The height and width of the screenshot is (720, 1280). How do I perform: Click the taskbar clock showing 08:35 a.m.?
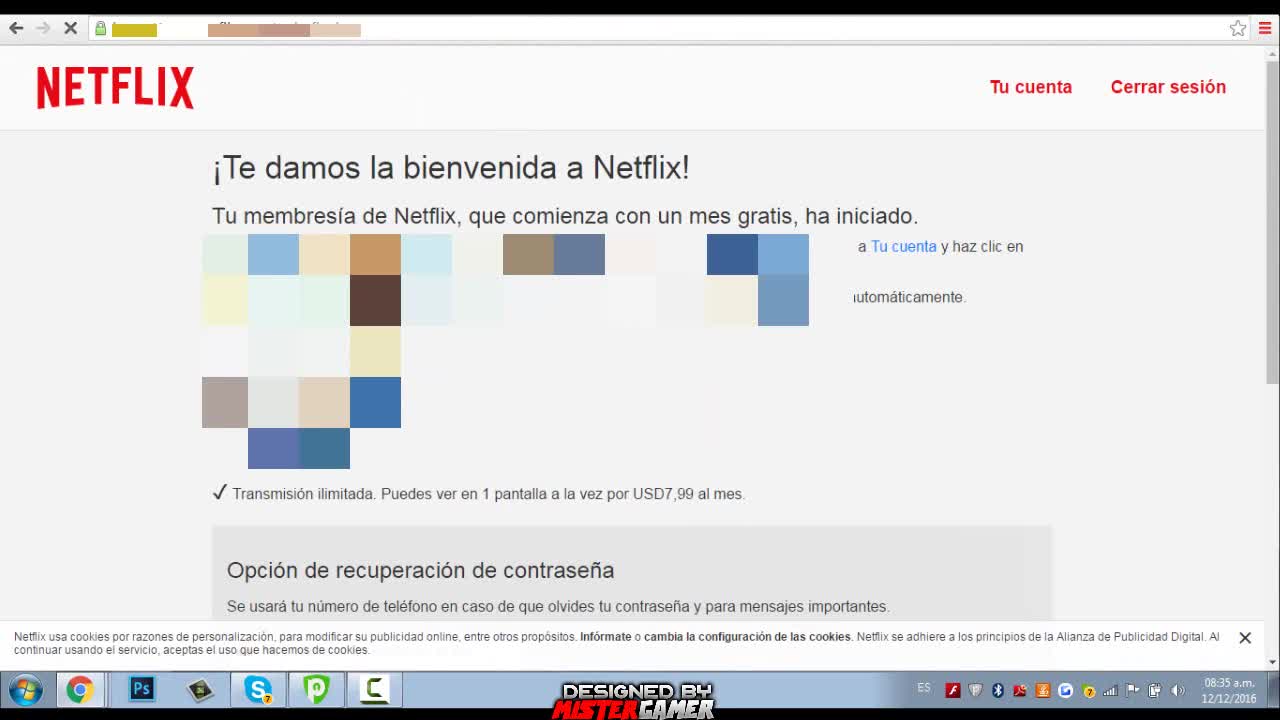pyautogui.click(x=1229, y=691)
